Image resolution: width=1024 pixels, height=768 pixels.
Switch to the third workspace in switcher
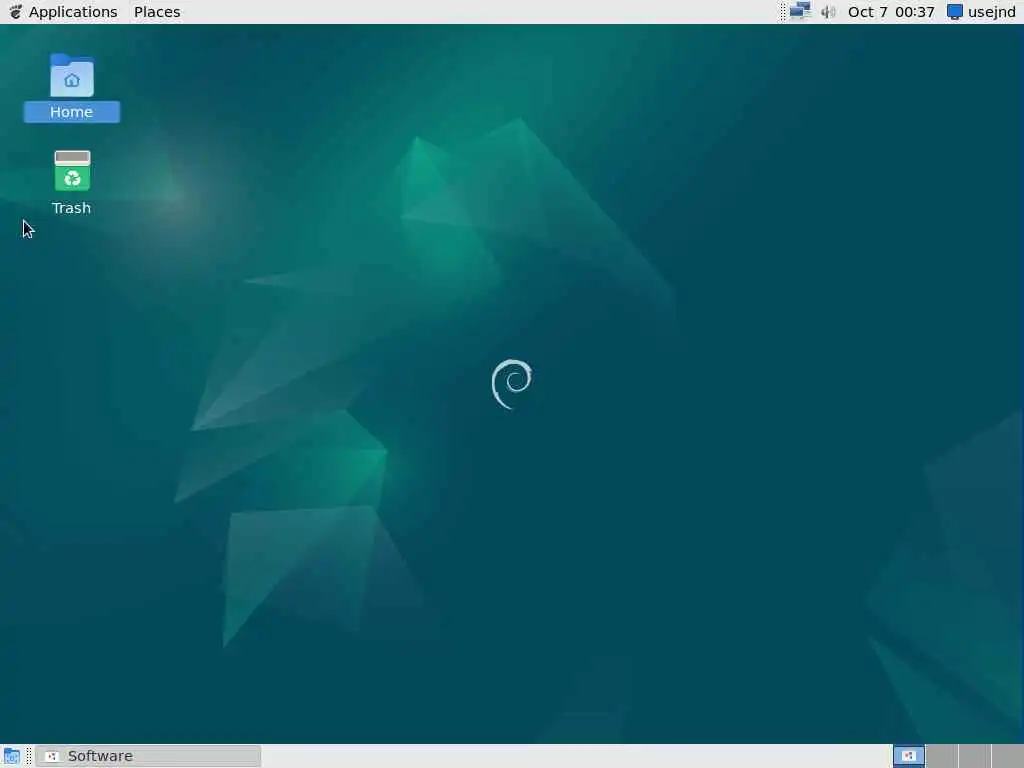(974, 756)
